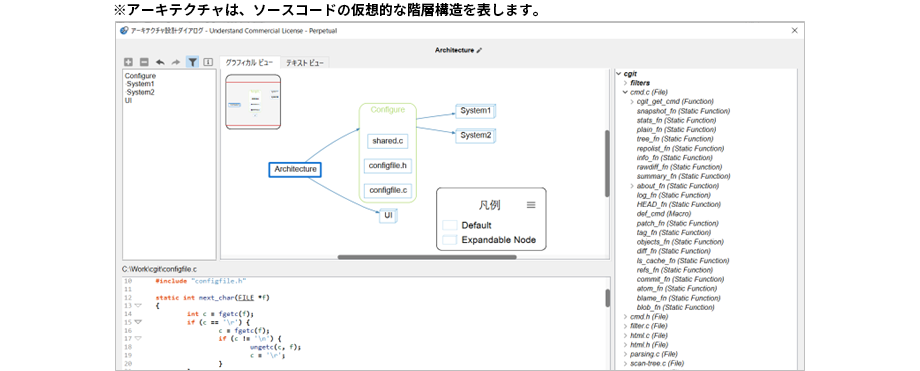Image resolution: width=920 pixels, height=371 pixels.
Task: Select blame_fn (Static Function)
Action: 677,298
